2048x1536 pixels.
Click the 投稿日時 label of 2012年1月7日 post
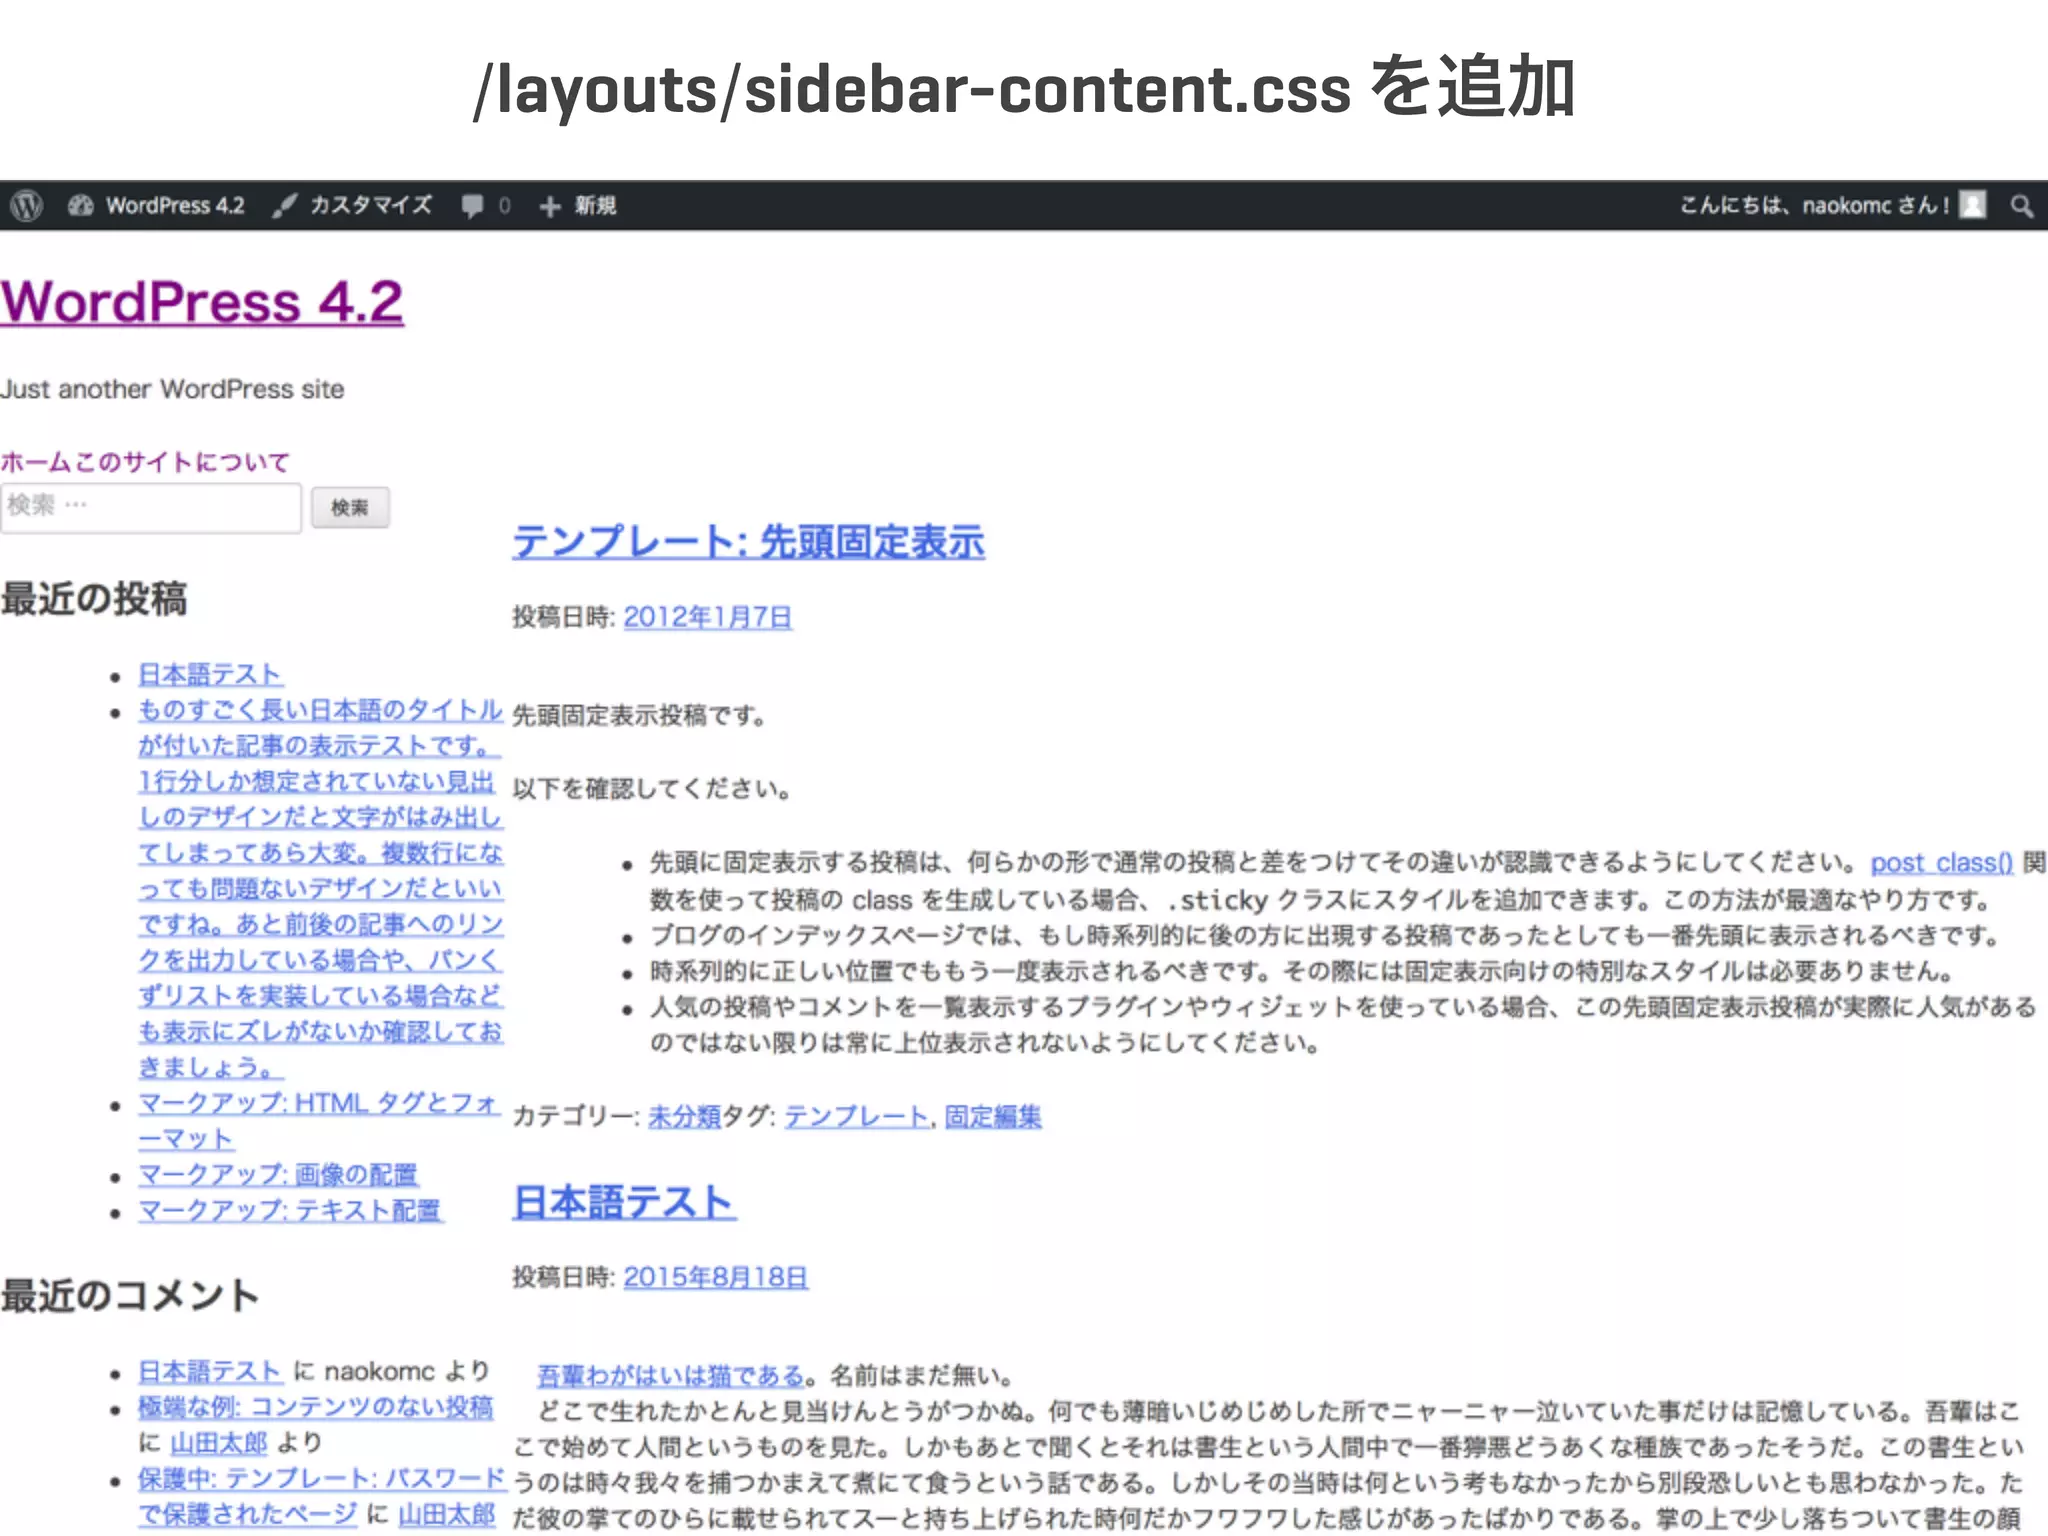564,617
